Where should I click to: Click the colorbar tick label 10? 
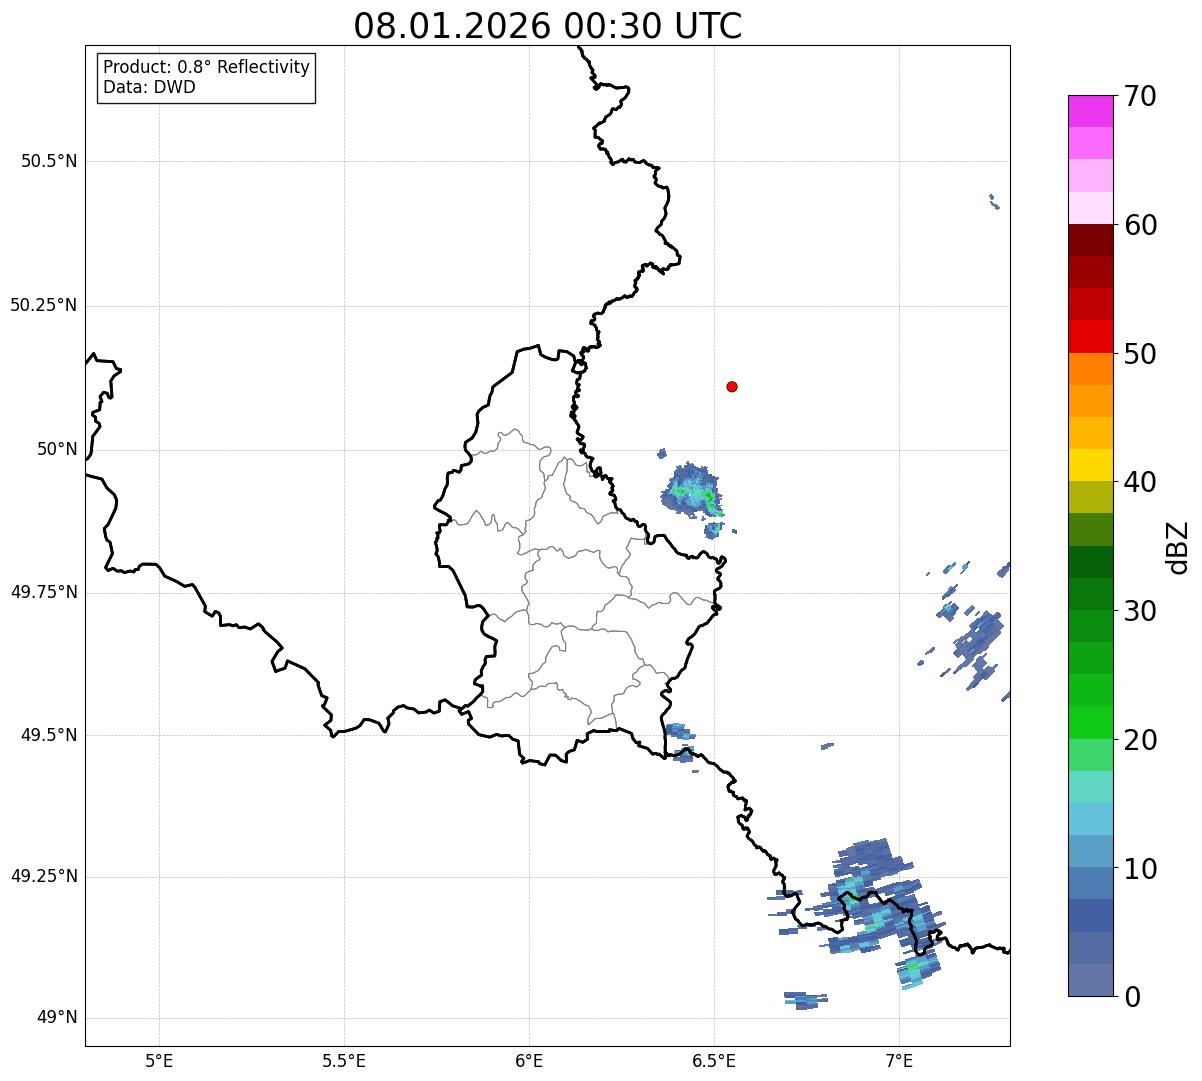coord(1140,869)
